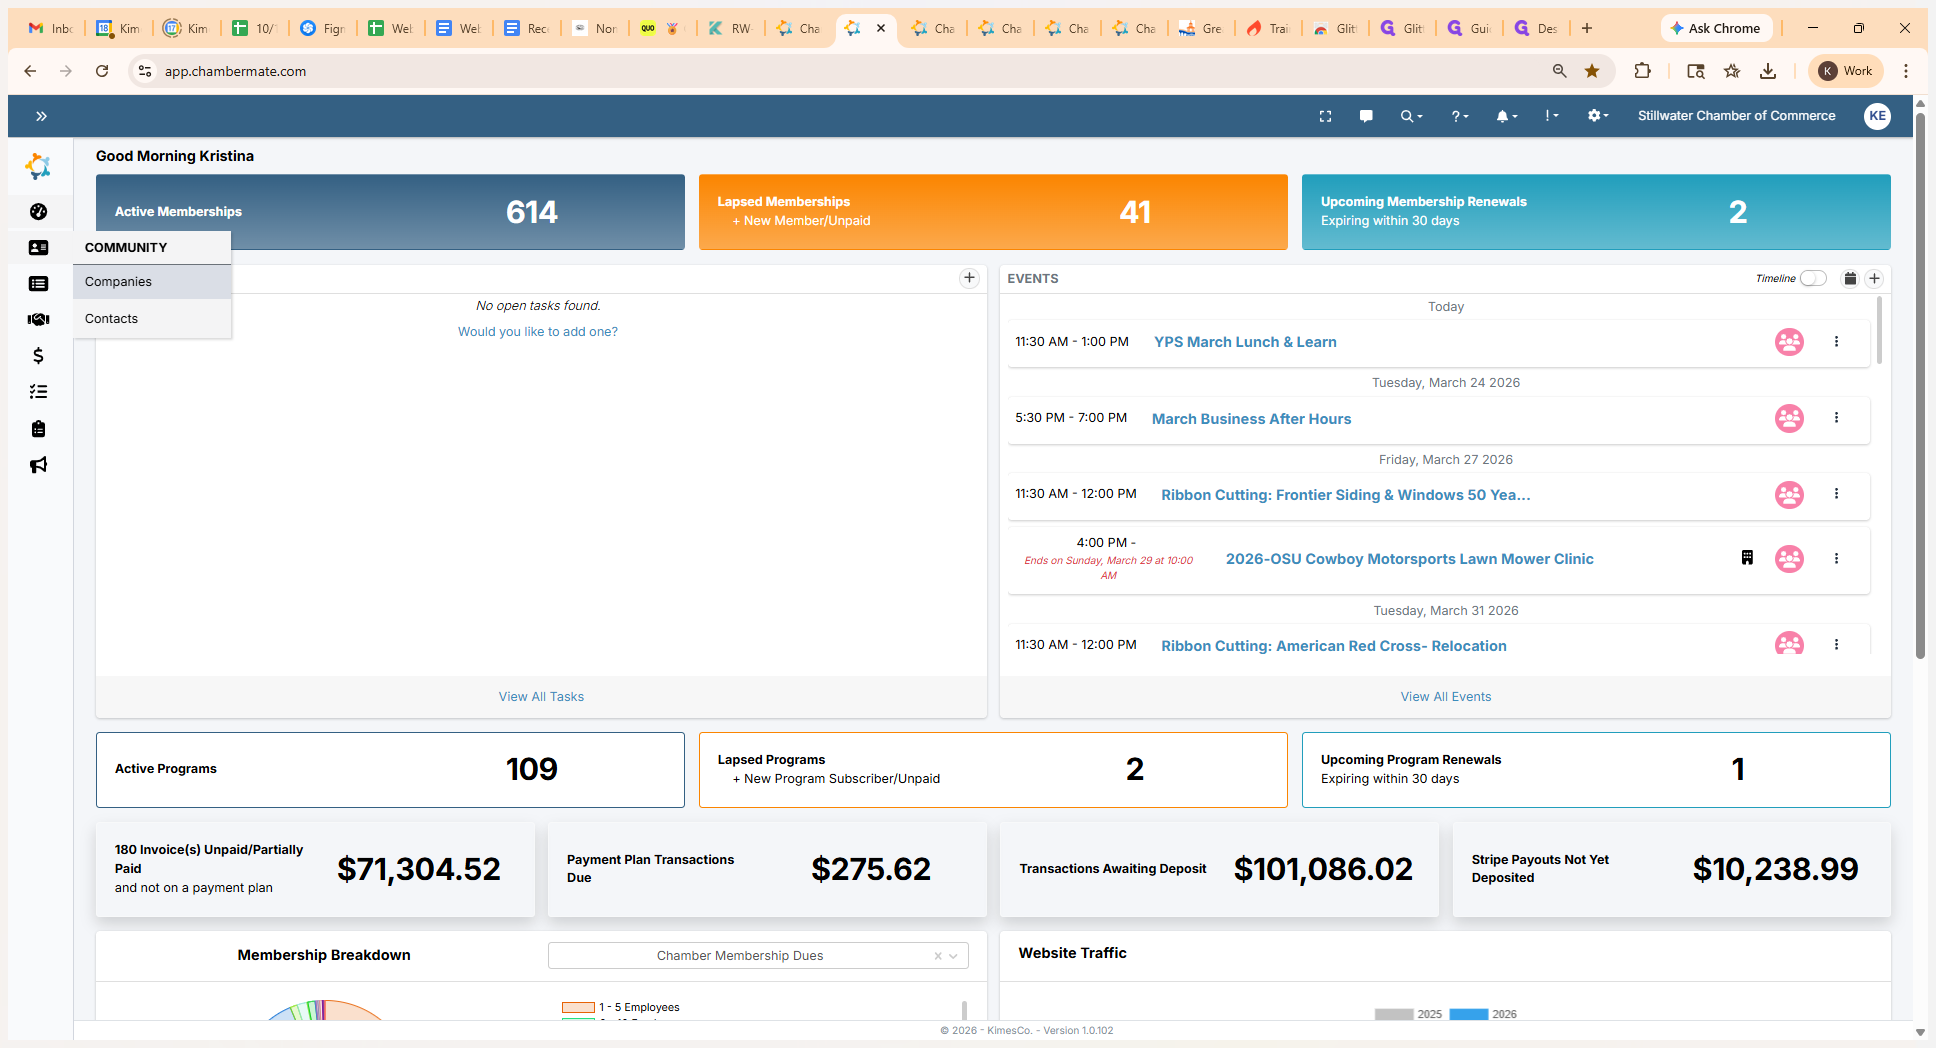This screenshot has height=1048, width=1936.
Task: Click the handshake icon in the sidebar
Action: pos(38,320)
